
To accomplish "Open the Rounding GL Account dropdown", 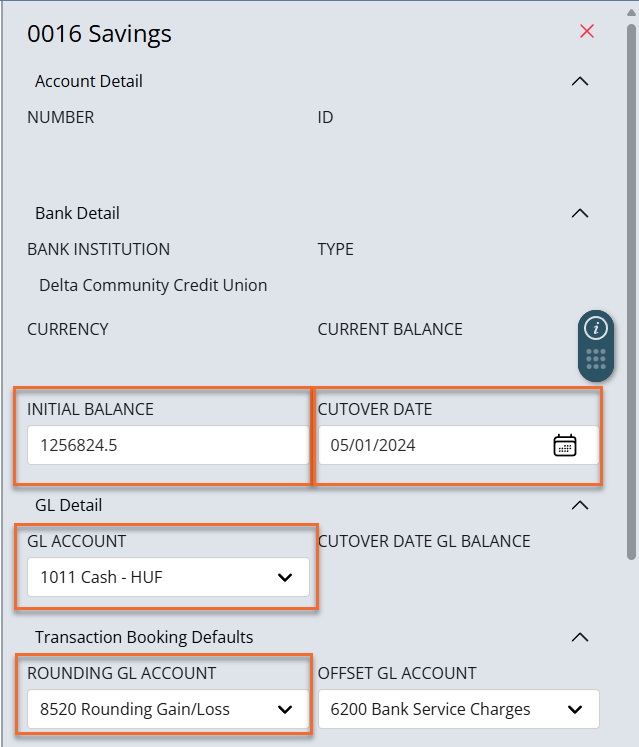I will pos(168,709).
